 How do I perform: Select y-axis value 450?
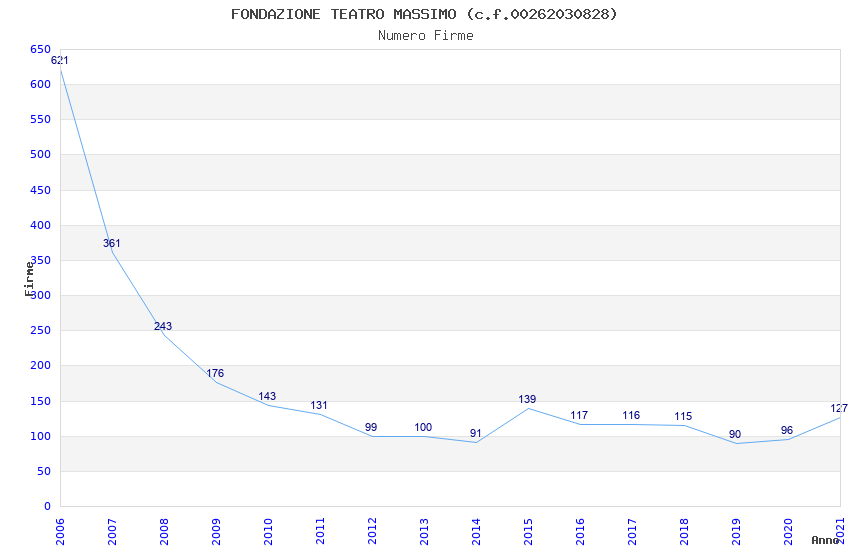[41, 190]
